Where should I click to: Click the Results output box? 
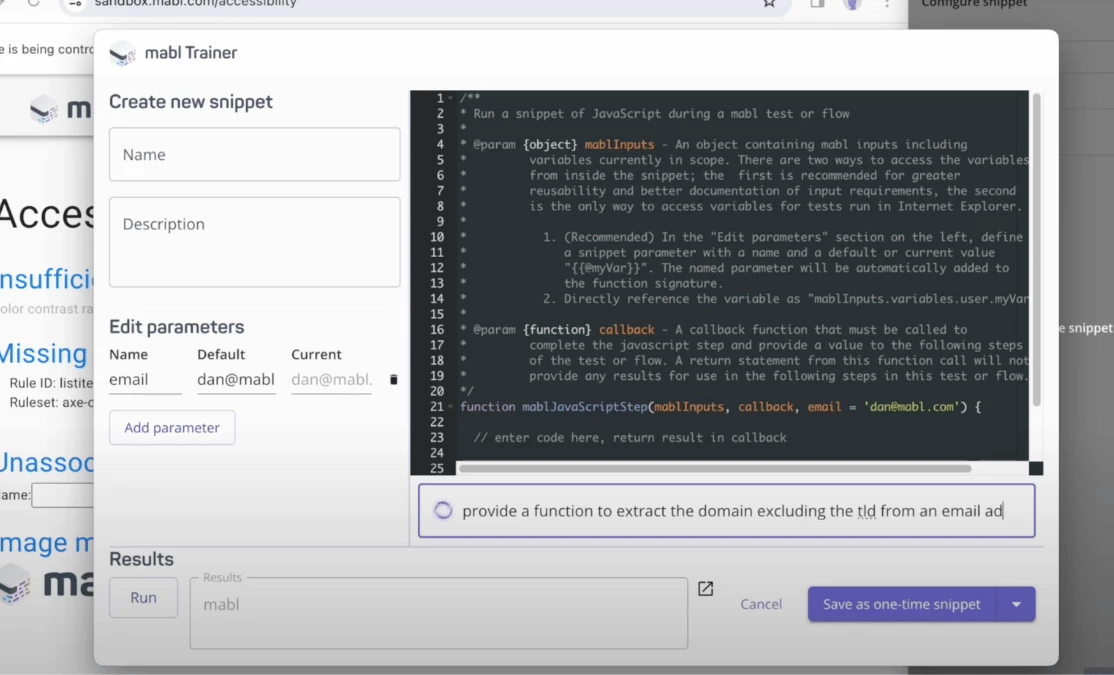click(x=438, y=613)
